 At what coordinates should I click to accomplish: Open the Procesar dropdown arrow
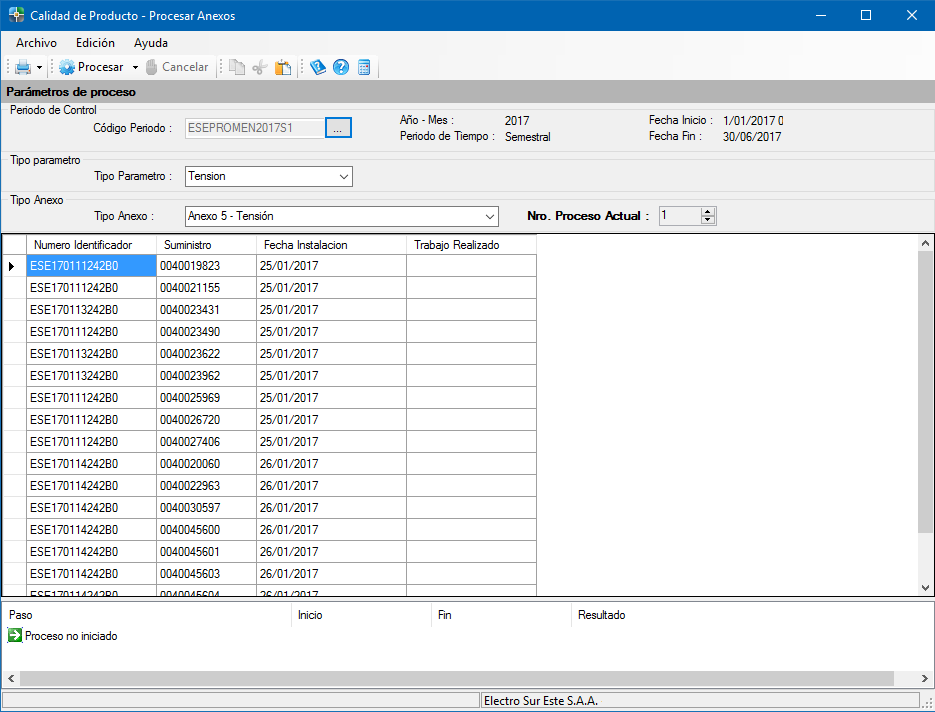click(x=135, y=68)
